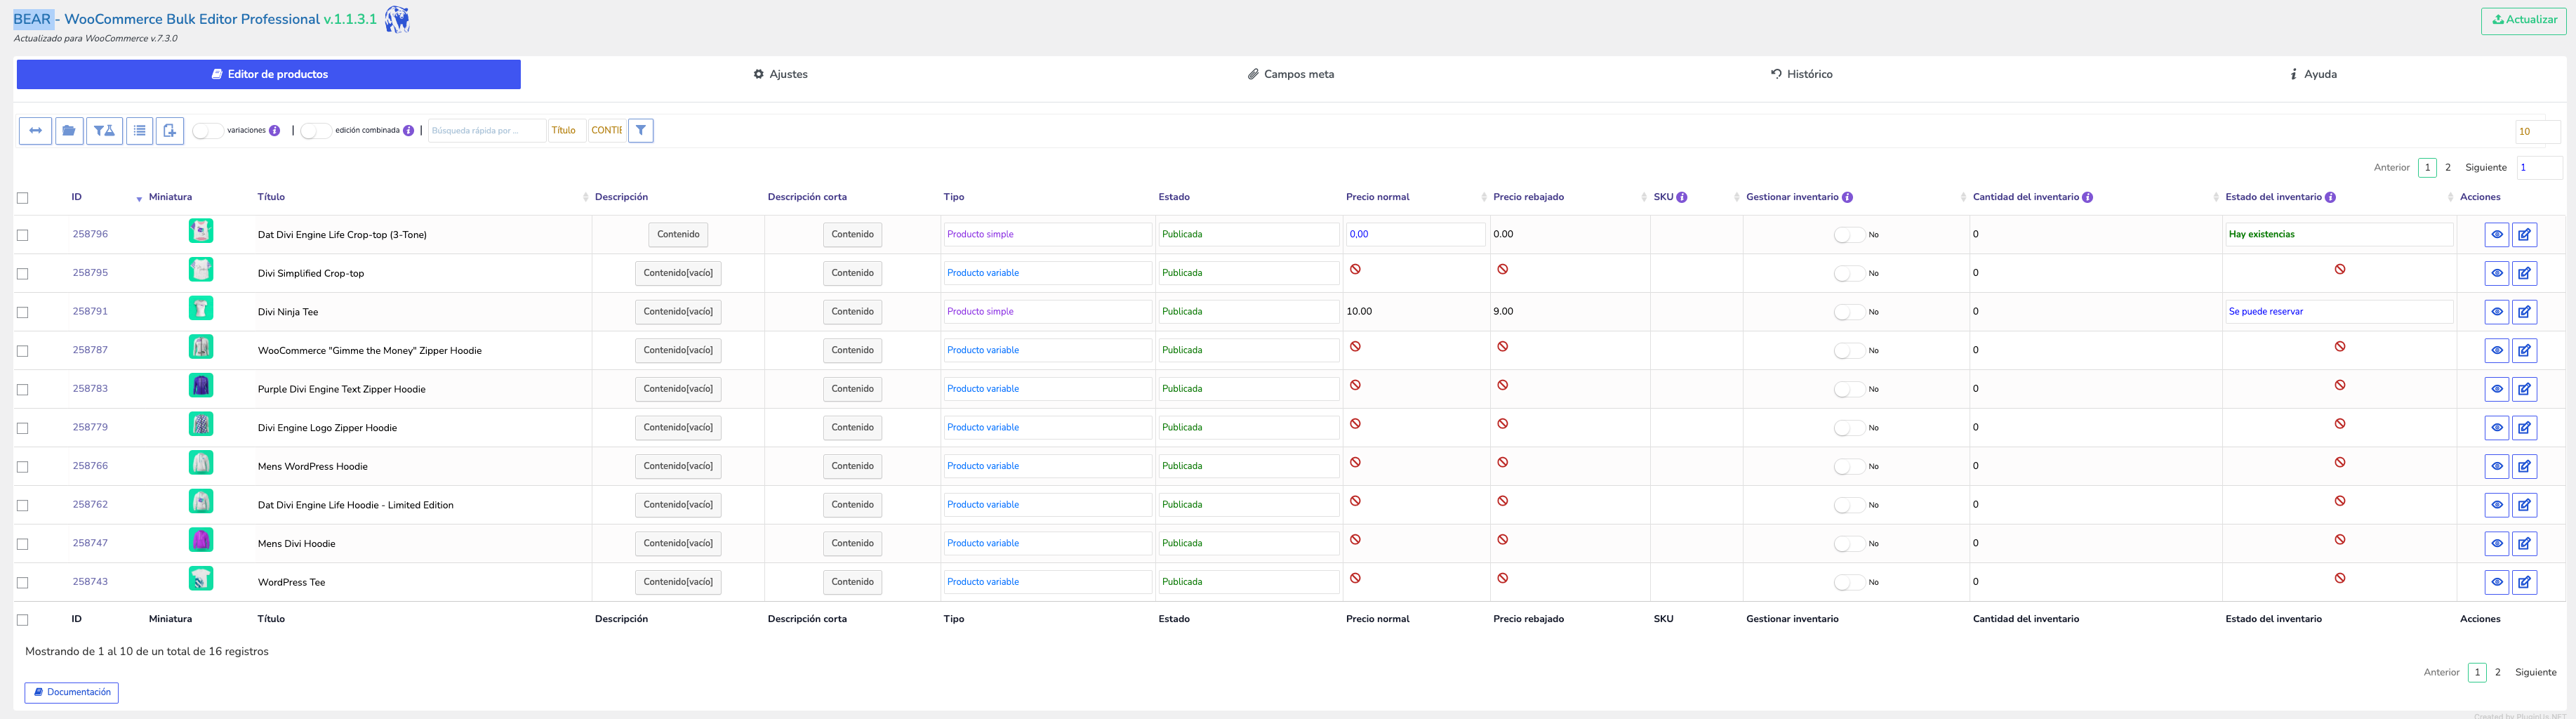Screen dimensions: 2576x719
Task: Open the Título search field selector
Action: 567,130
